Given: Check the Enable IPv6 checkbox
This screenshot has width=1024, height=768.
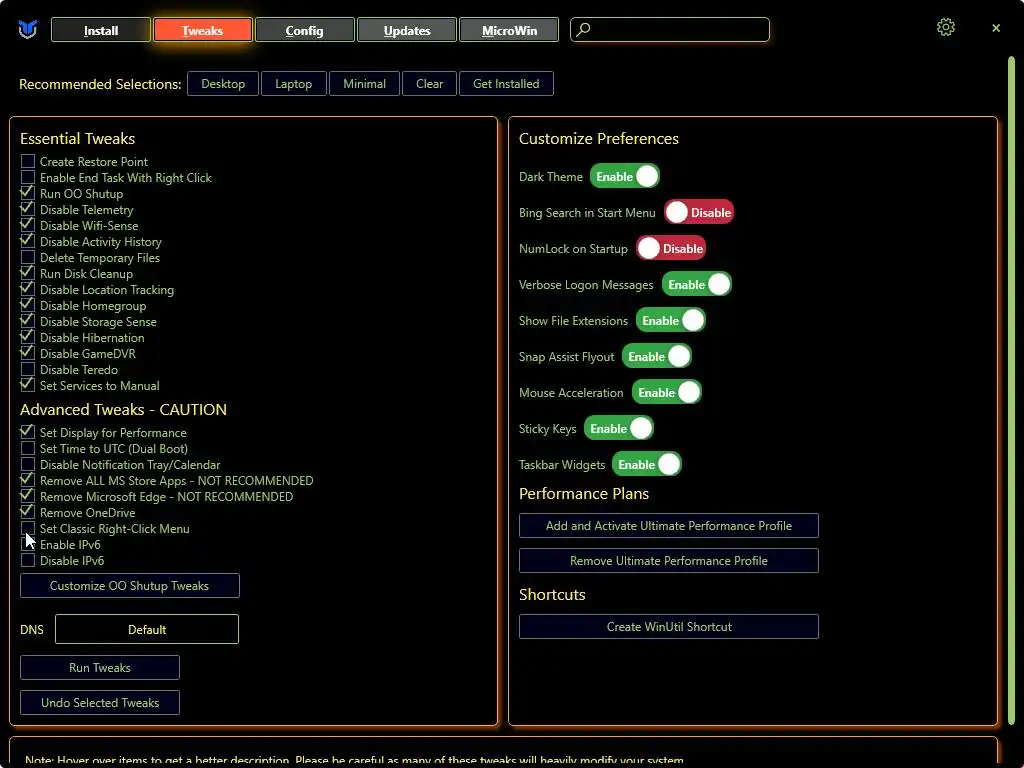Looking at the screenshot, I should tap(27, 545).
